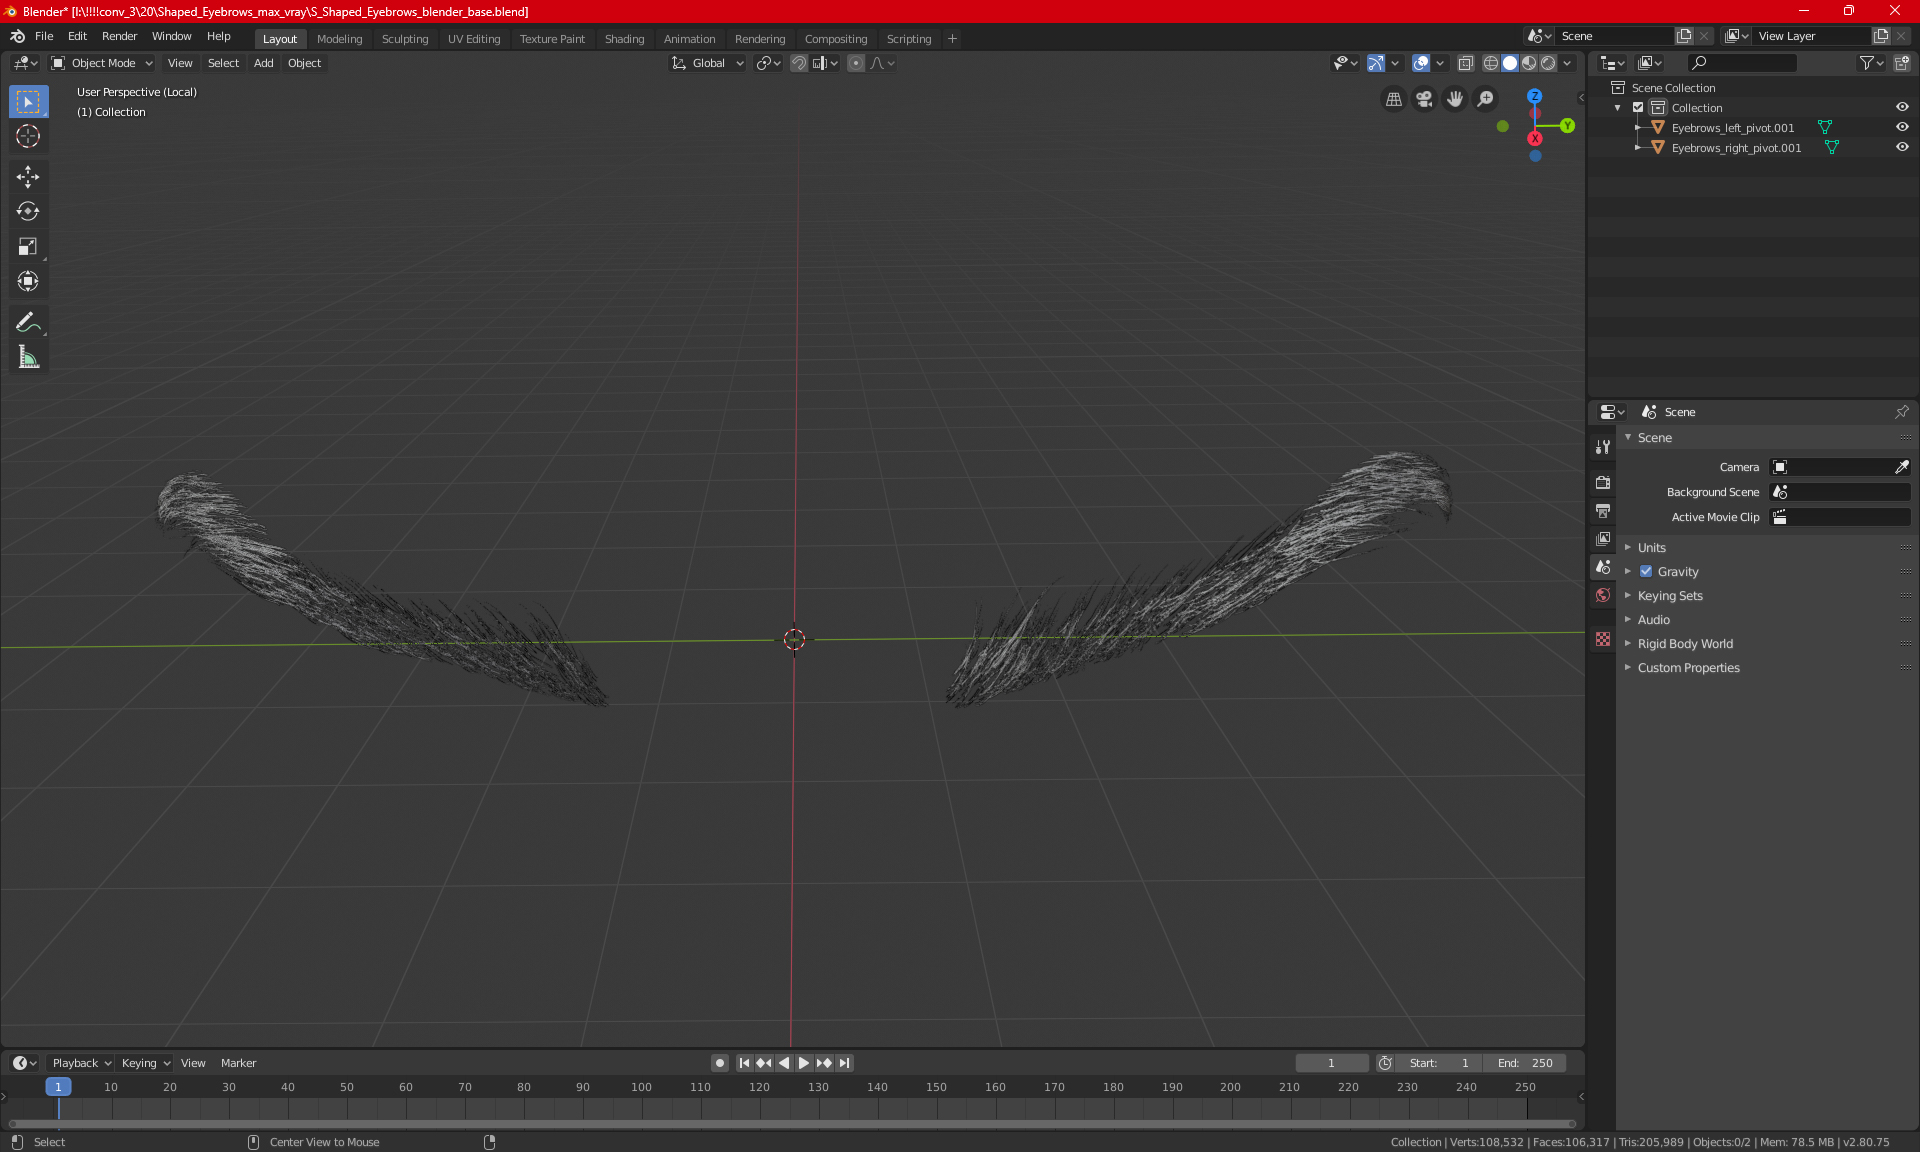The image size is (1920, 1152).
Task: Click the outliner filter funnel icon
Action: 1870,63
